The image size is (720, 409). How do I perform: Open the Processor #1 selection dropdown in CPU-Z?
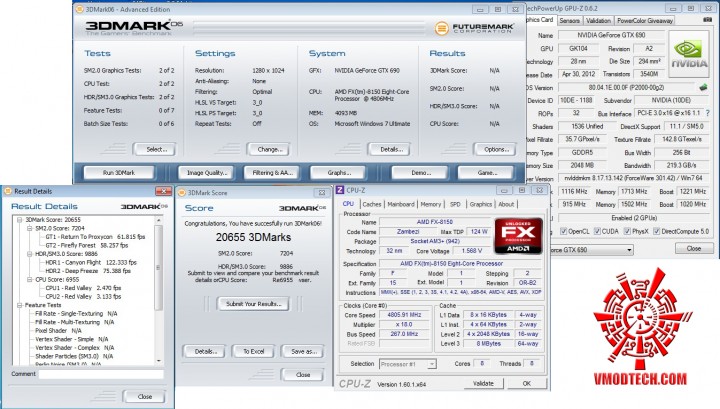(431, 364)
